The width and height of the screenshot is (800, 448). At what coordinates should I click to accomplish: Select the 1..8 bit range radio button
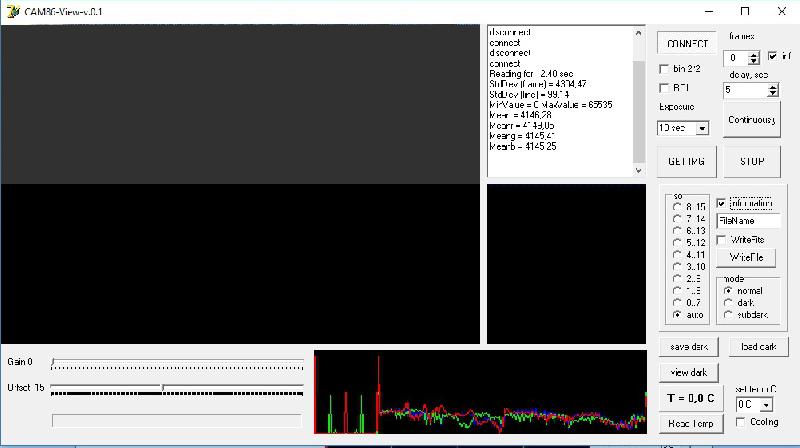click(677, 291)
